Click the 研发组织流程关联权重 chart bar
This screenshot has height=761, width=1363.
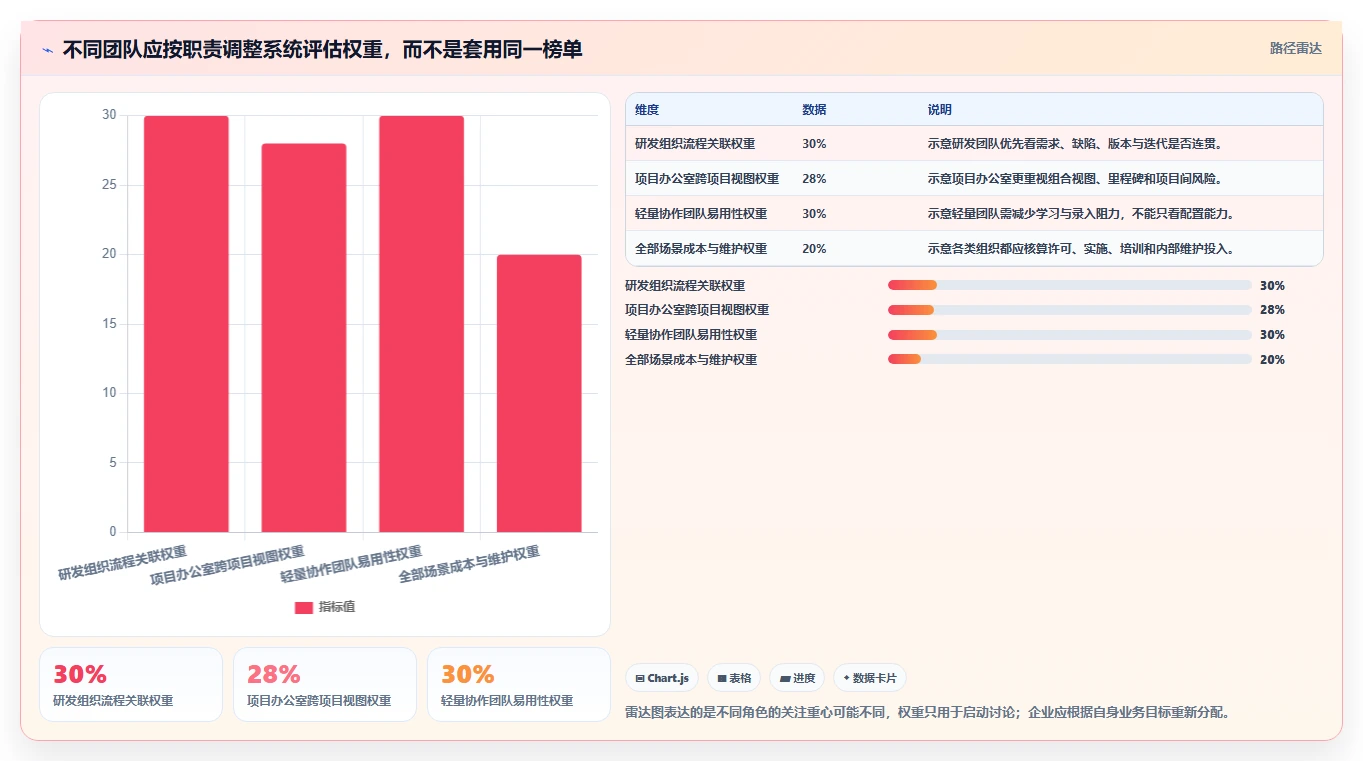[x=186, y=324]
